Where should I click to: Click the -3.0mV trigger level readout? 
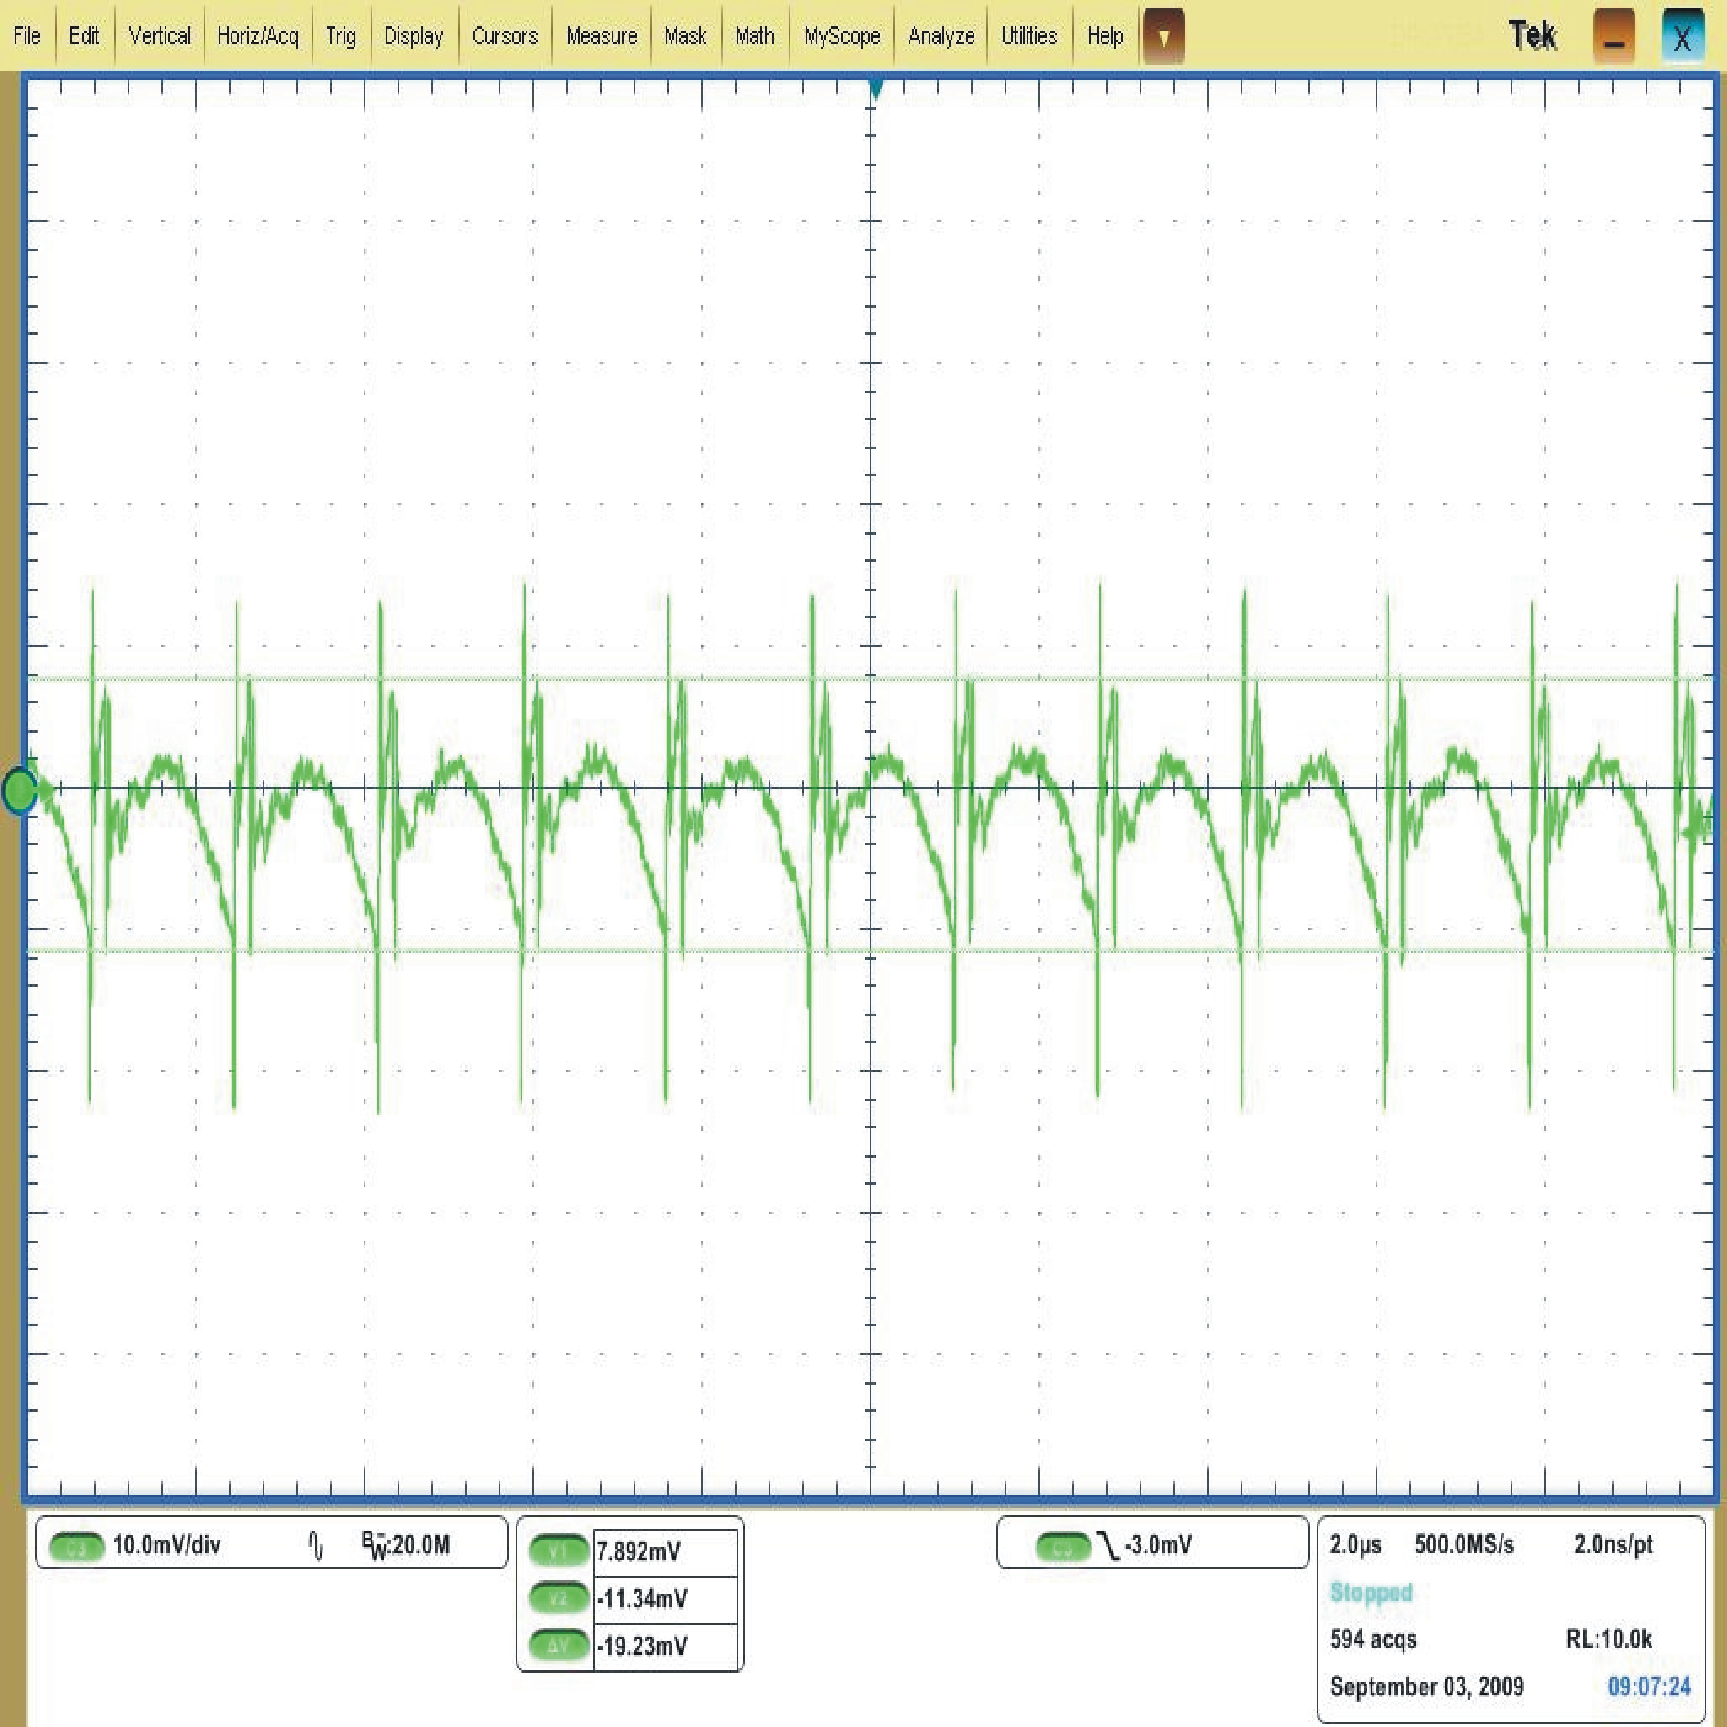1158,1545
